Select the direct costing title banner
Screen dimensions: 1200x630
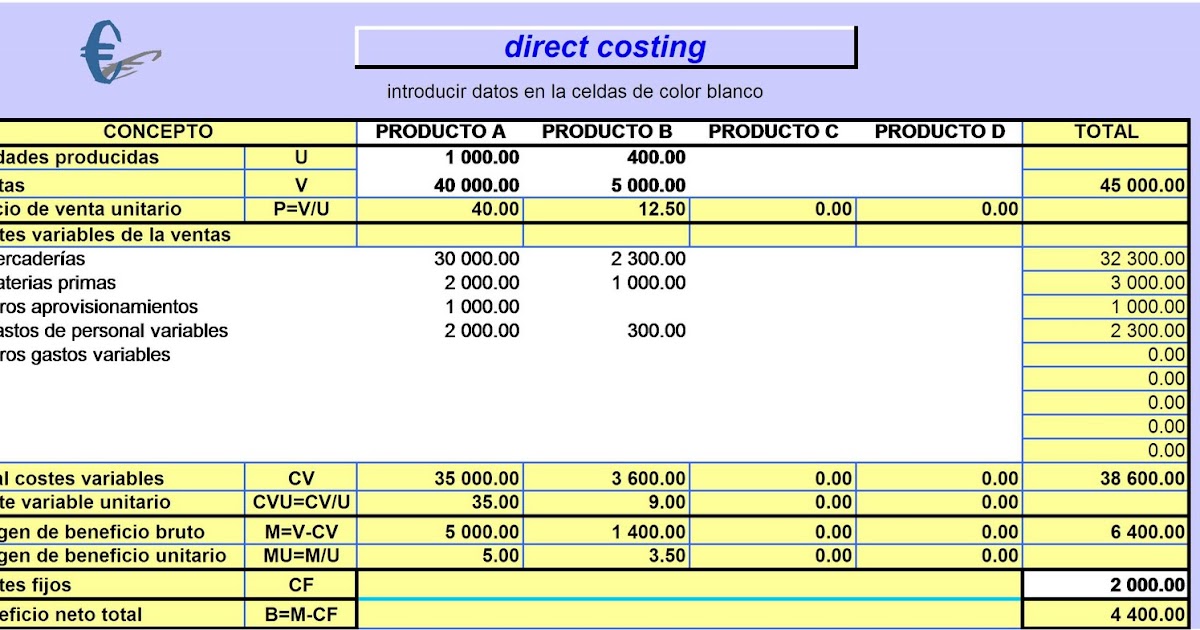point(605,45)
